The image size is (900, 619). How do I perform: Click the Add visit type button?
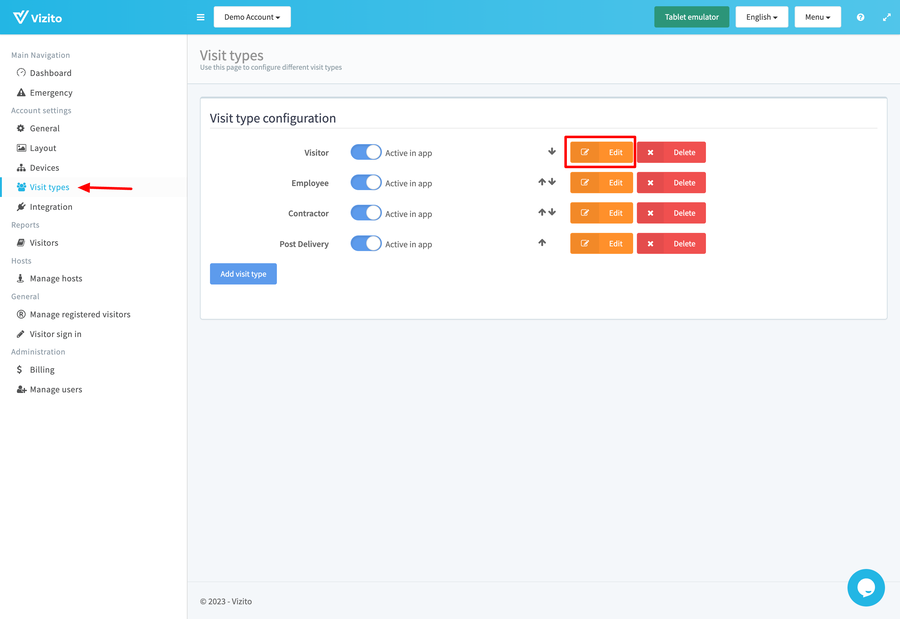[x=243, y=274]
